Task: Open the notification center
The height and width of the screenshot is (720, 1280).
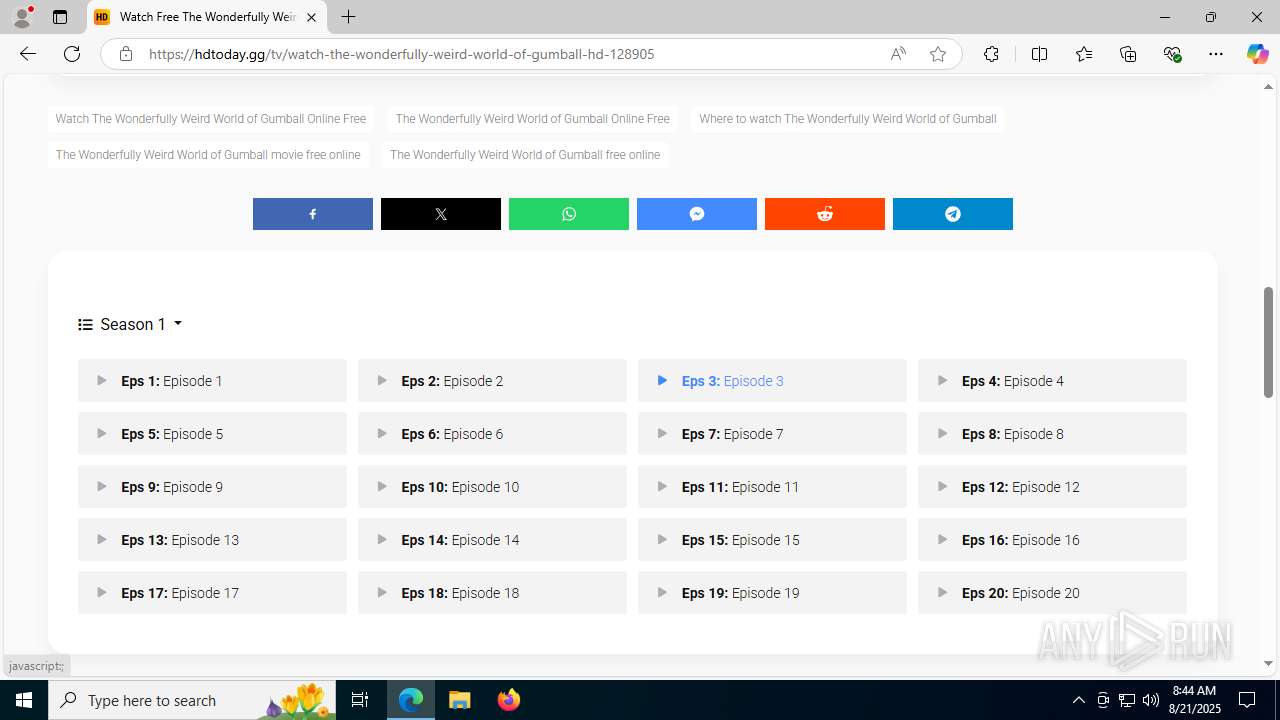Action: tap(1247, 700)
